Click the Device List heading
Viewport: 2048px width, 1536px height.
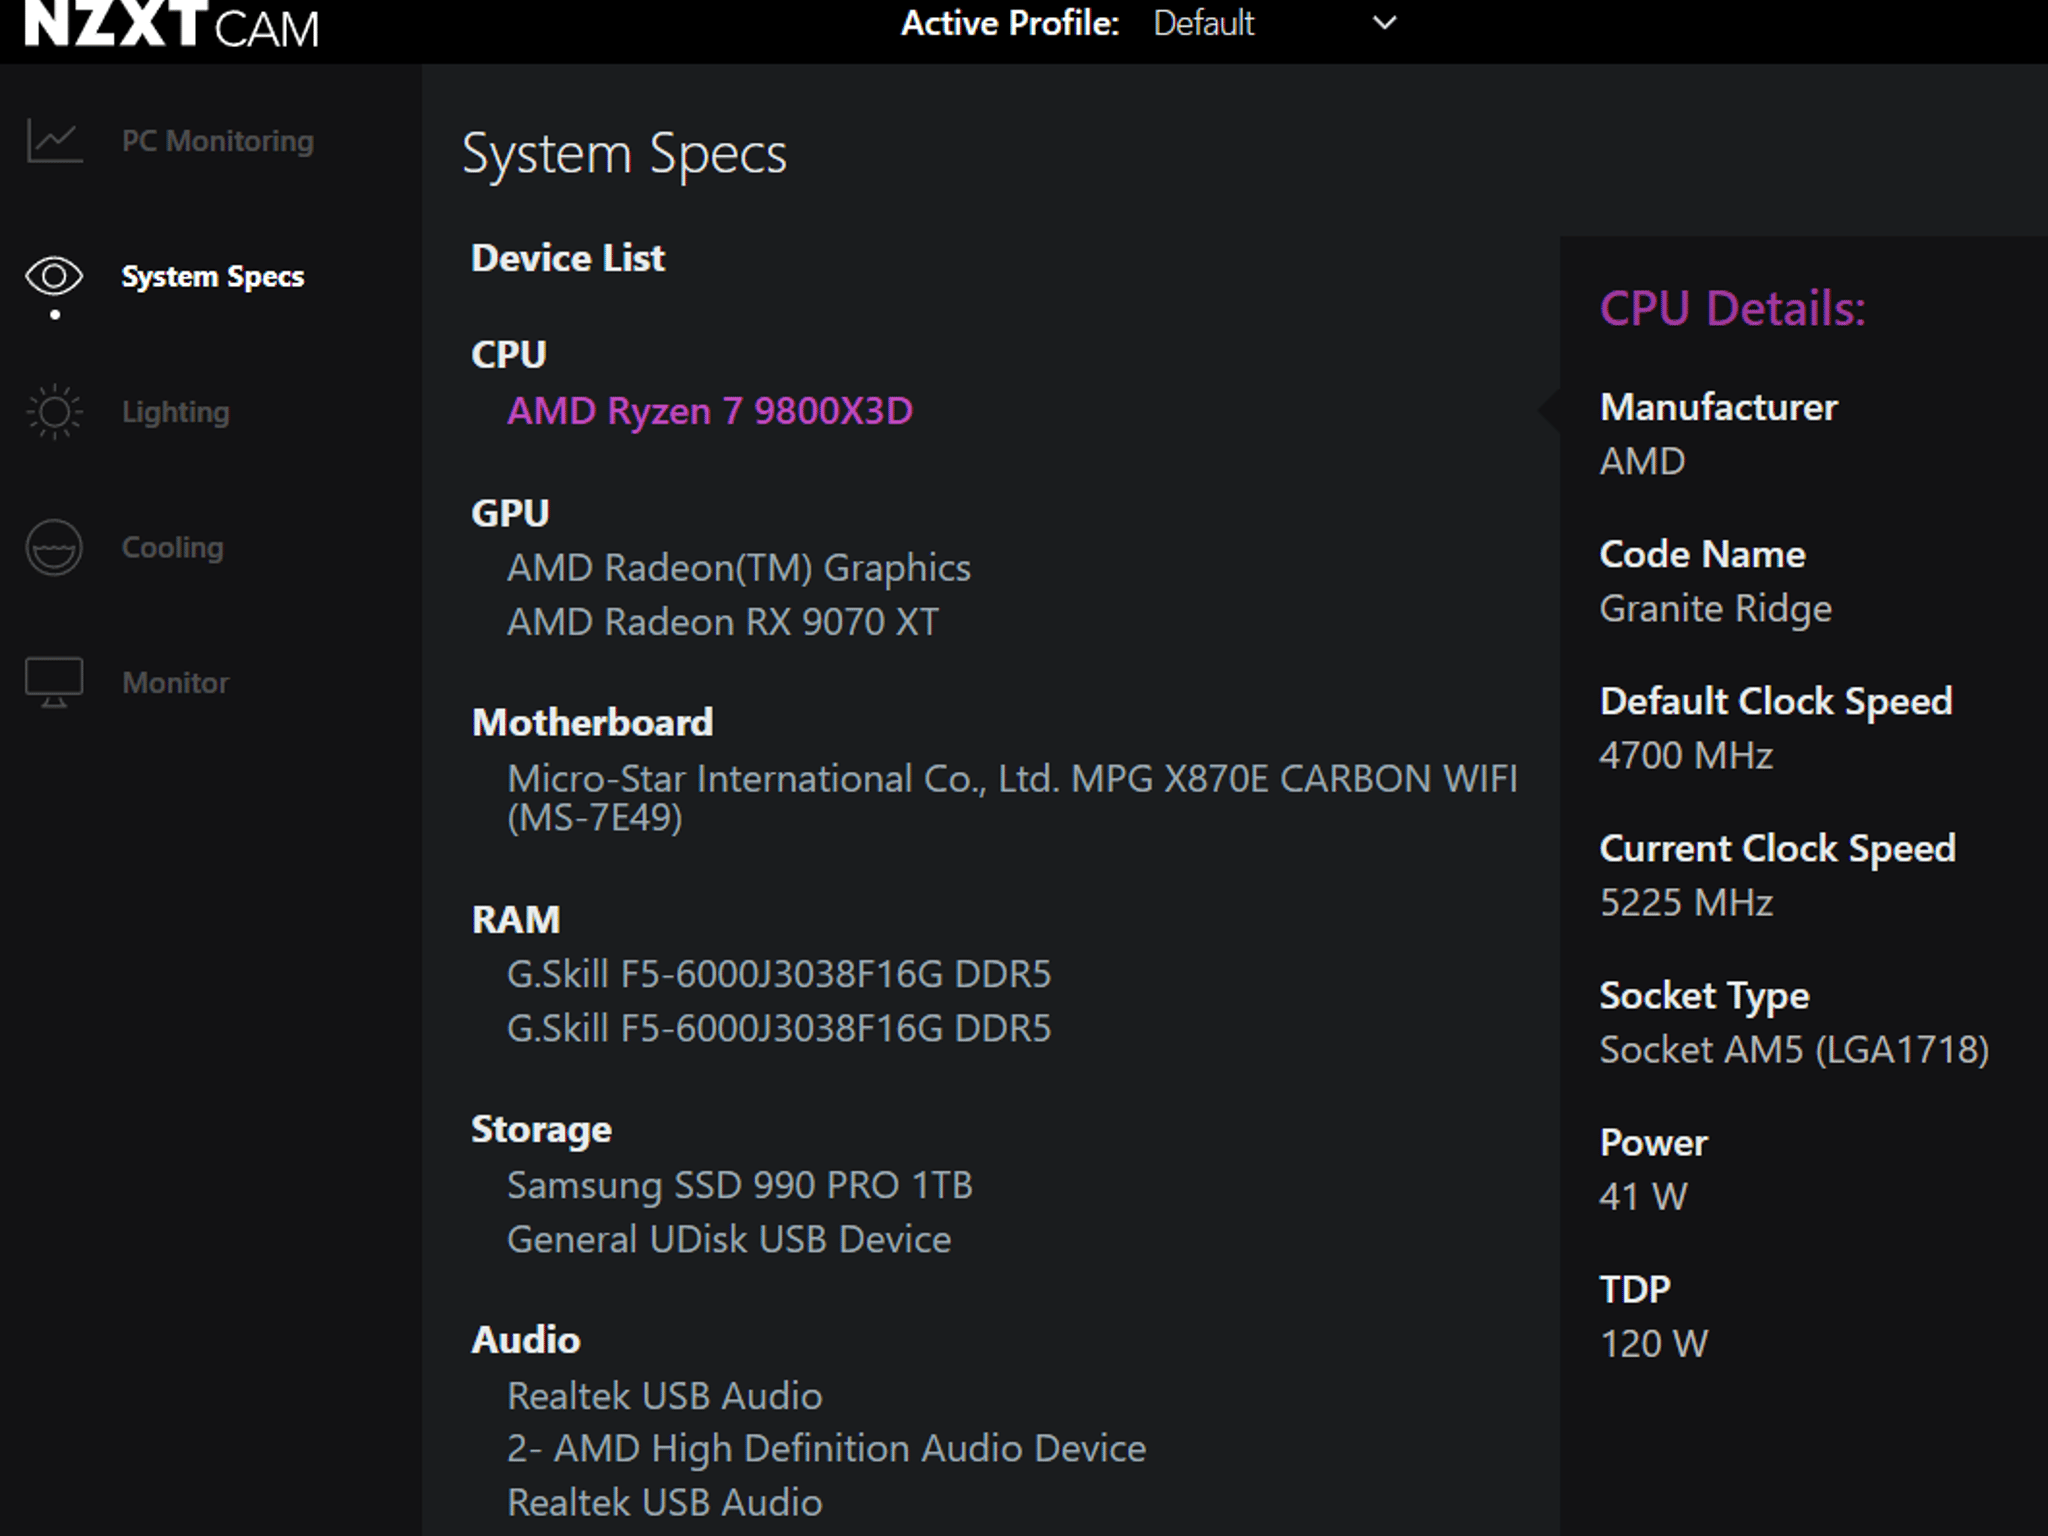point(567,258)
